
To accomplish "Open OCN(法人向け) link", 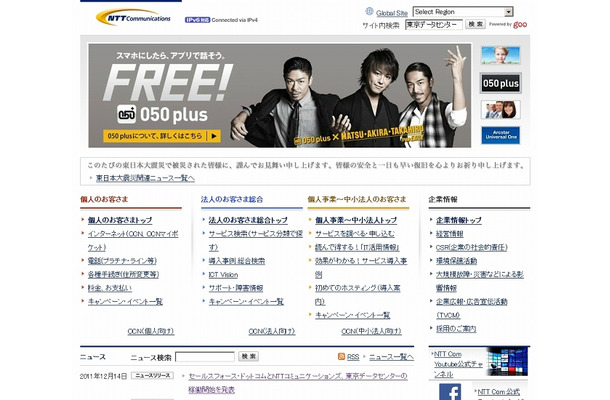I will (272, 331).
